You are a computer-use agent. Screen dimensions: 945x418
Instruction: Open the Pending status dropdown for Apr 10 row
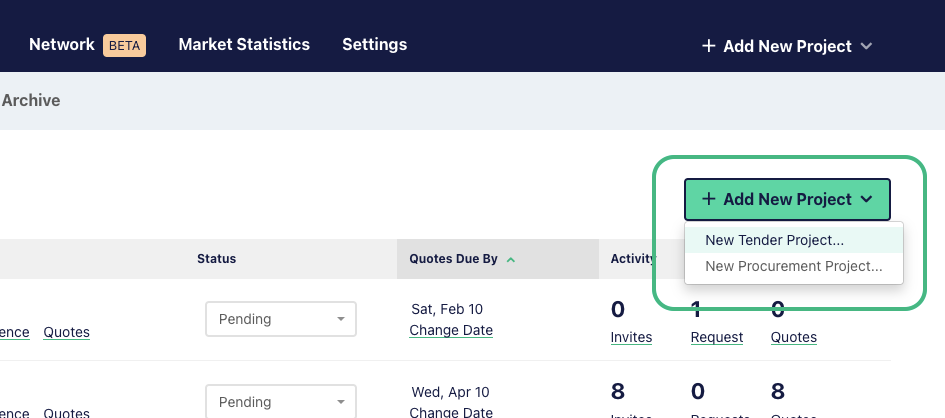click(281, 401)
